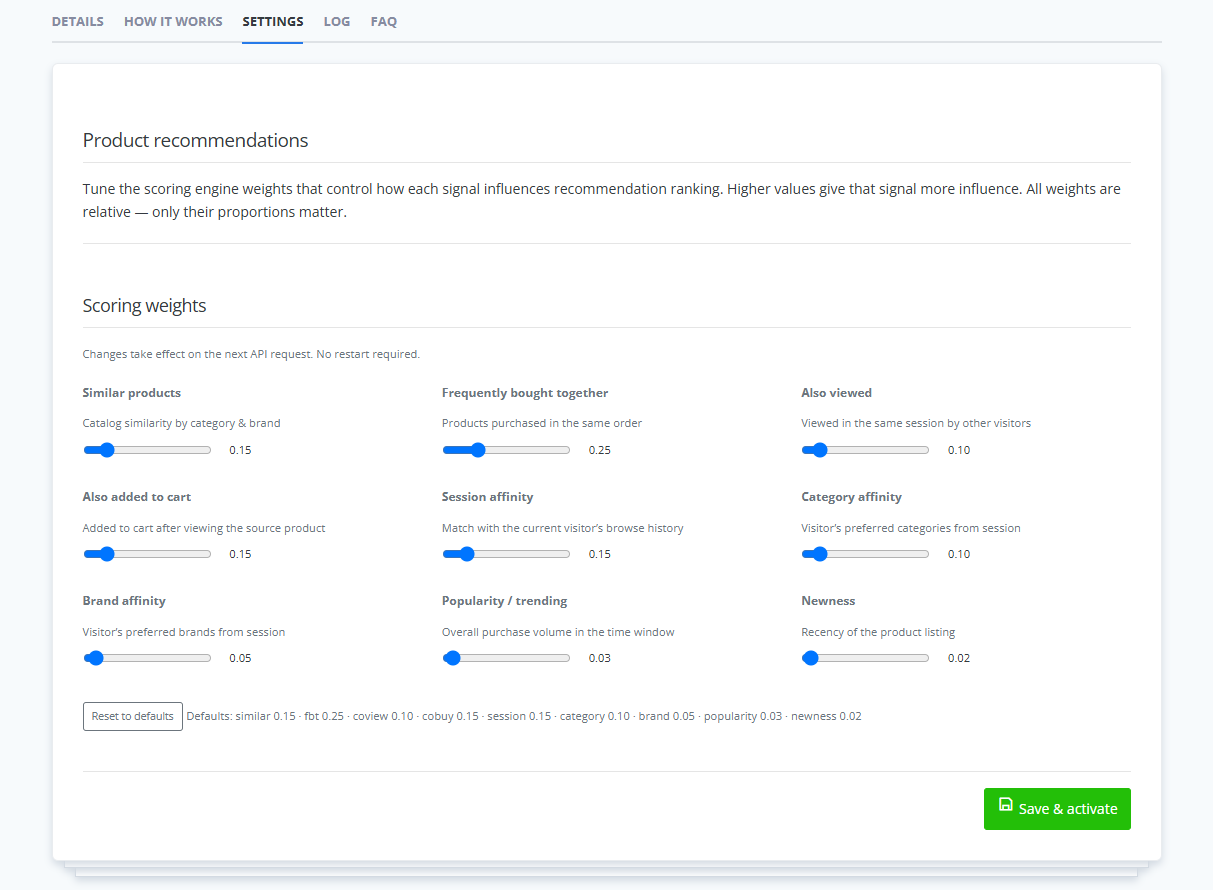Click Reset to defaults button
Image resolution: width=1213 pixels, height=890 pixels.
tap(133, 716)
